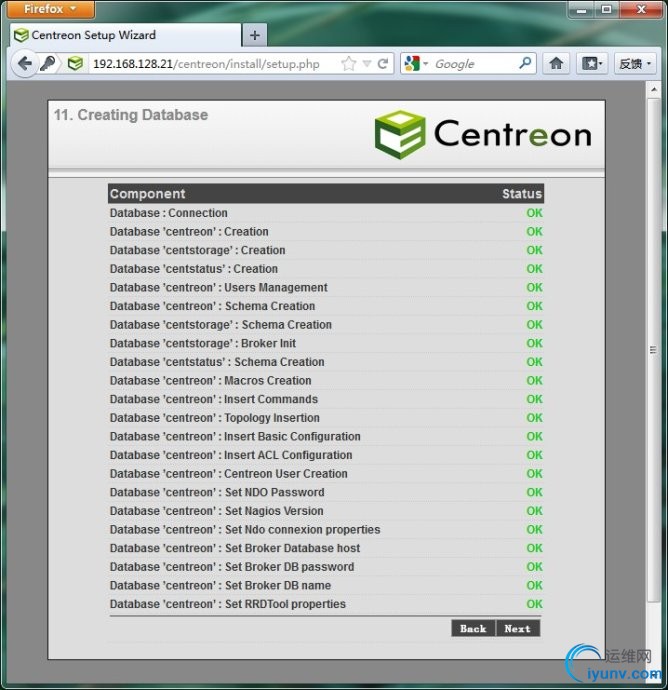The image size is (668, 690).
Task: Go to home page via house icon
Action: (x=556, y=64)
